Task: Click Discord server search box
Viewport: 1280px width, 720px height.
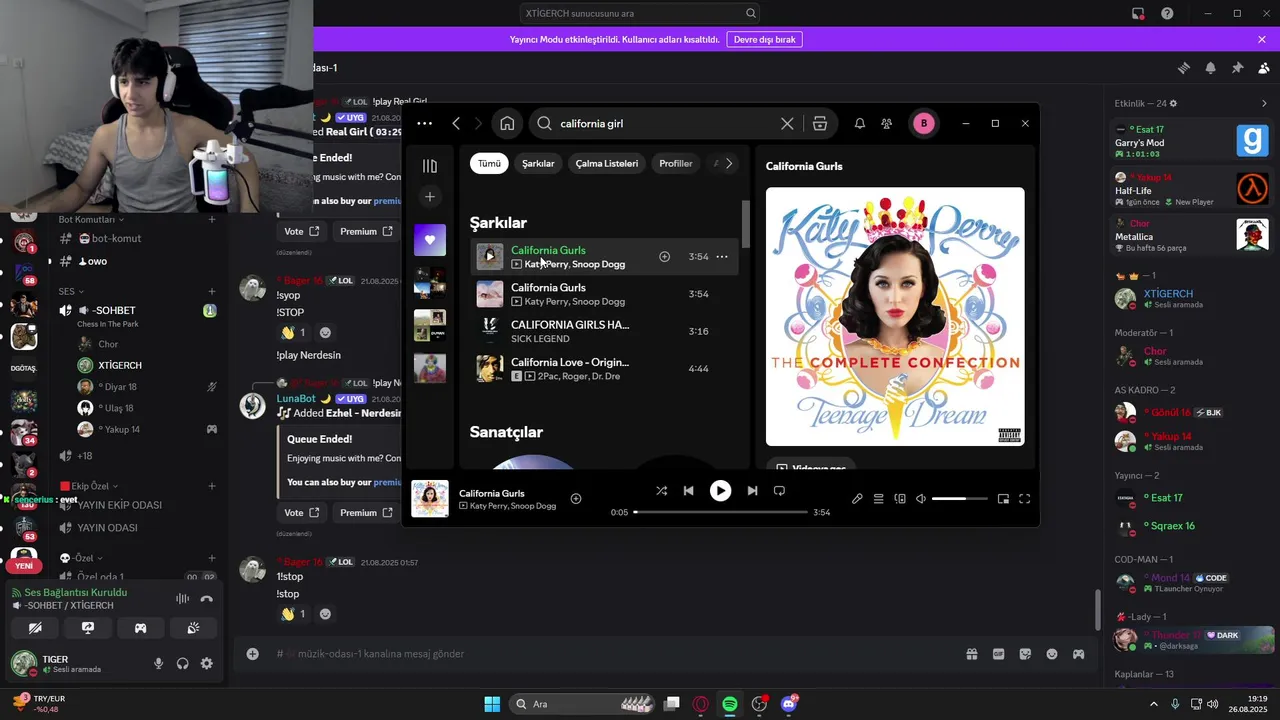Action: click(641, 13)
